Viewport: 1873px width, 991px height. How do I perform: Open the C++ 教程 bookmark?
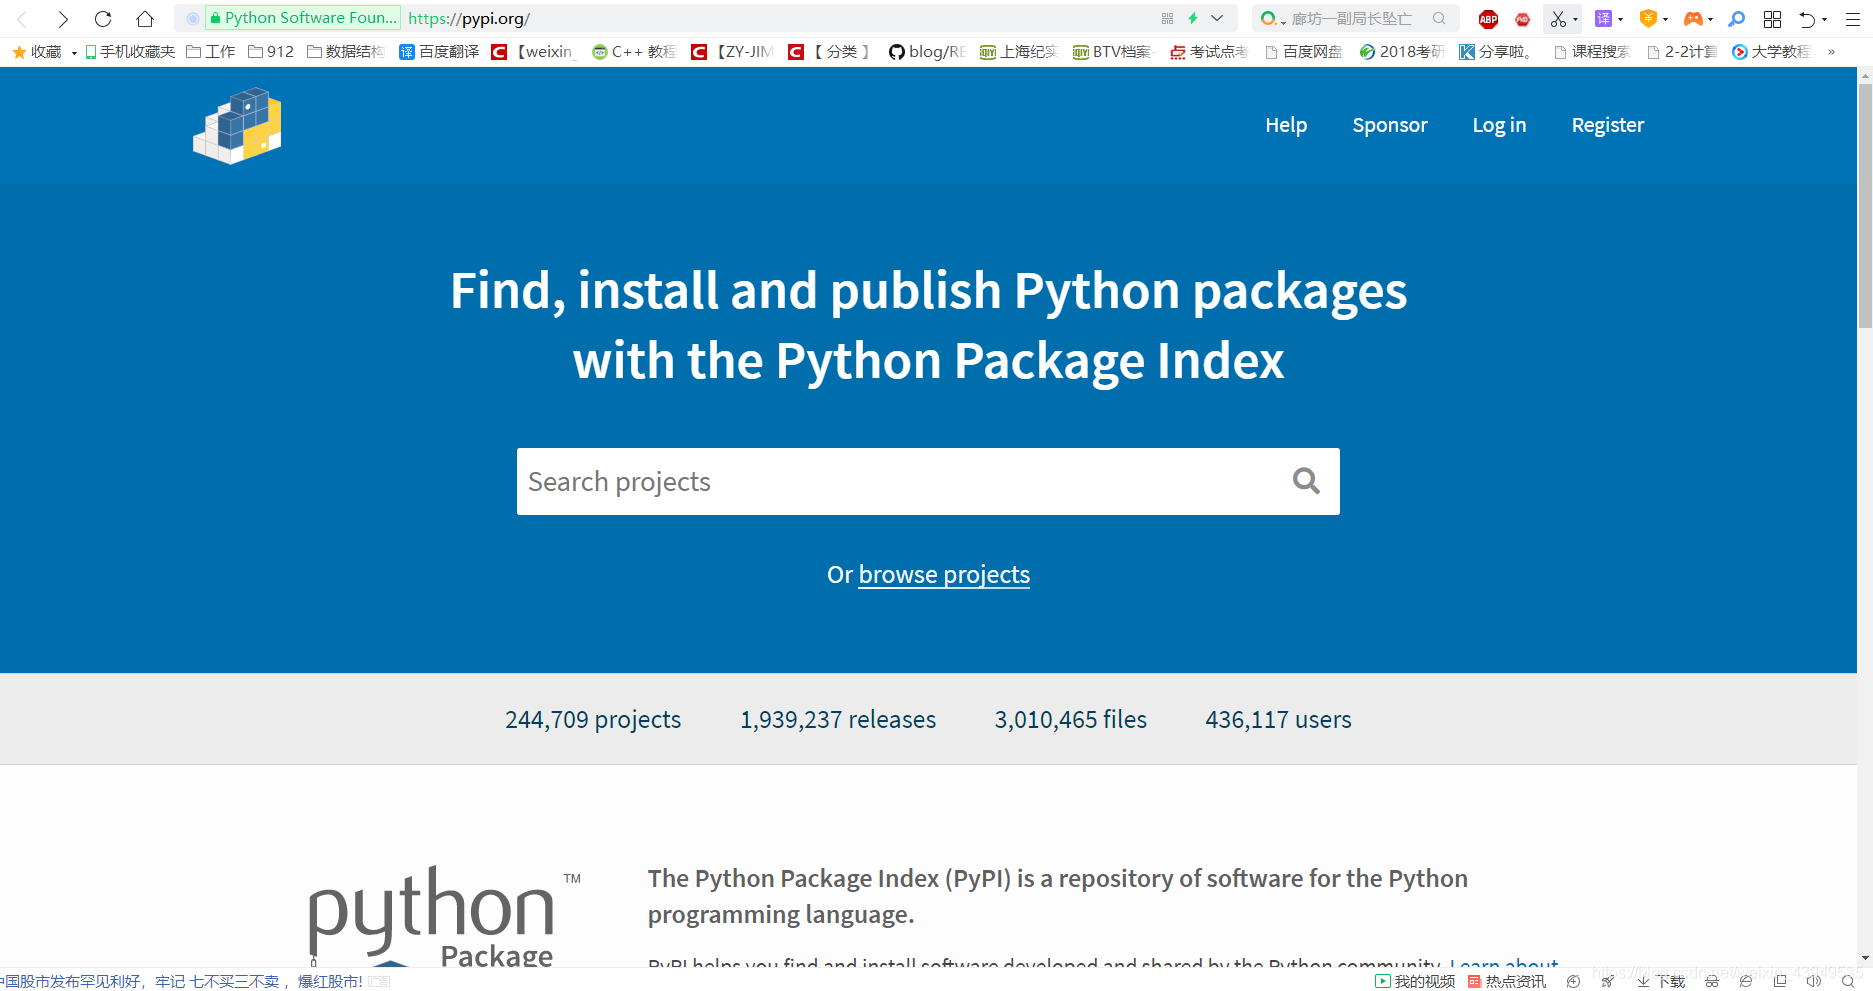[634, 52]
